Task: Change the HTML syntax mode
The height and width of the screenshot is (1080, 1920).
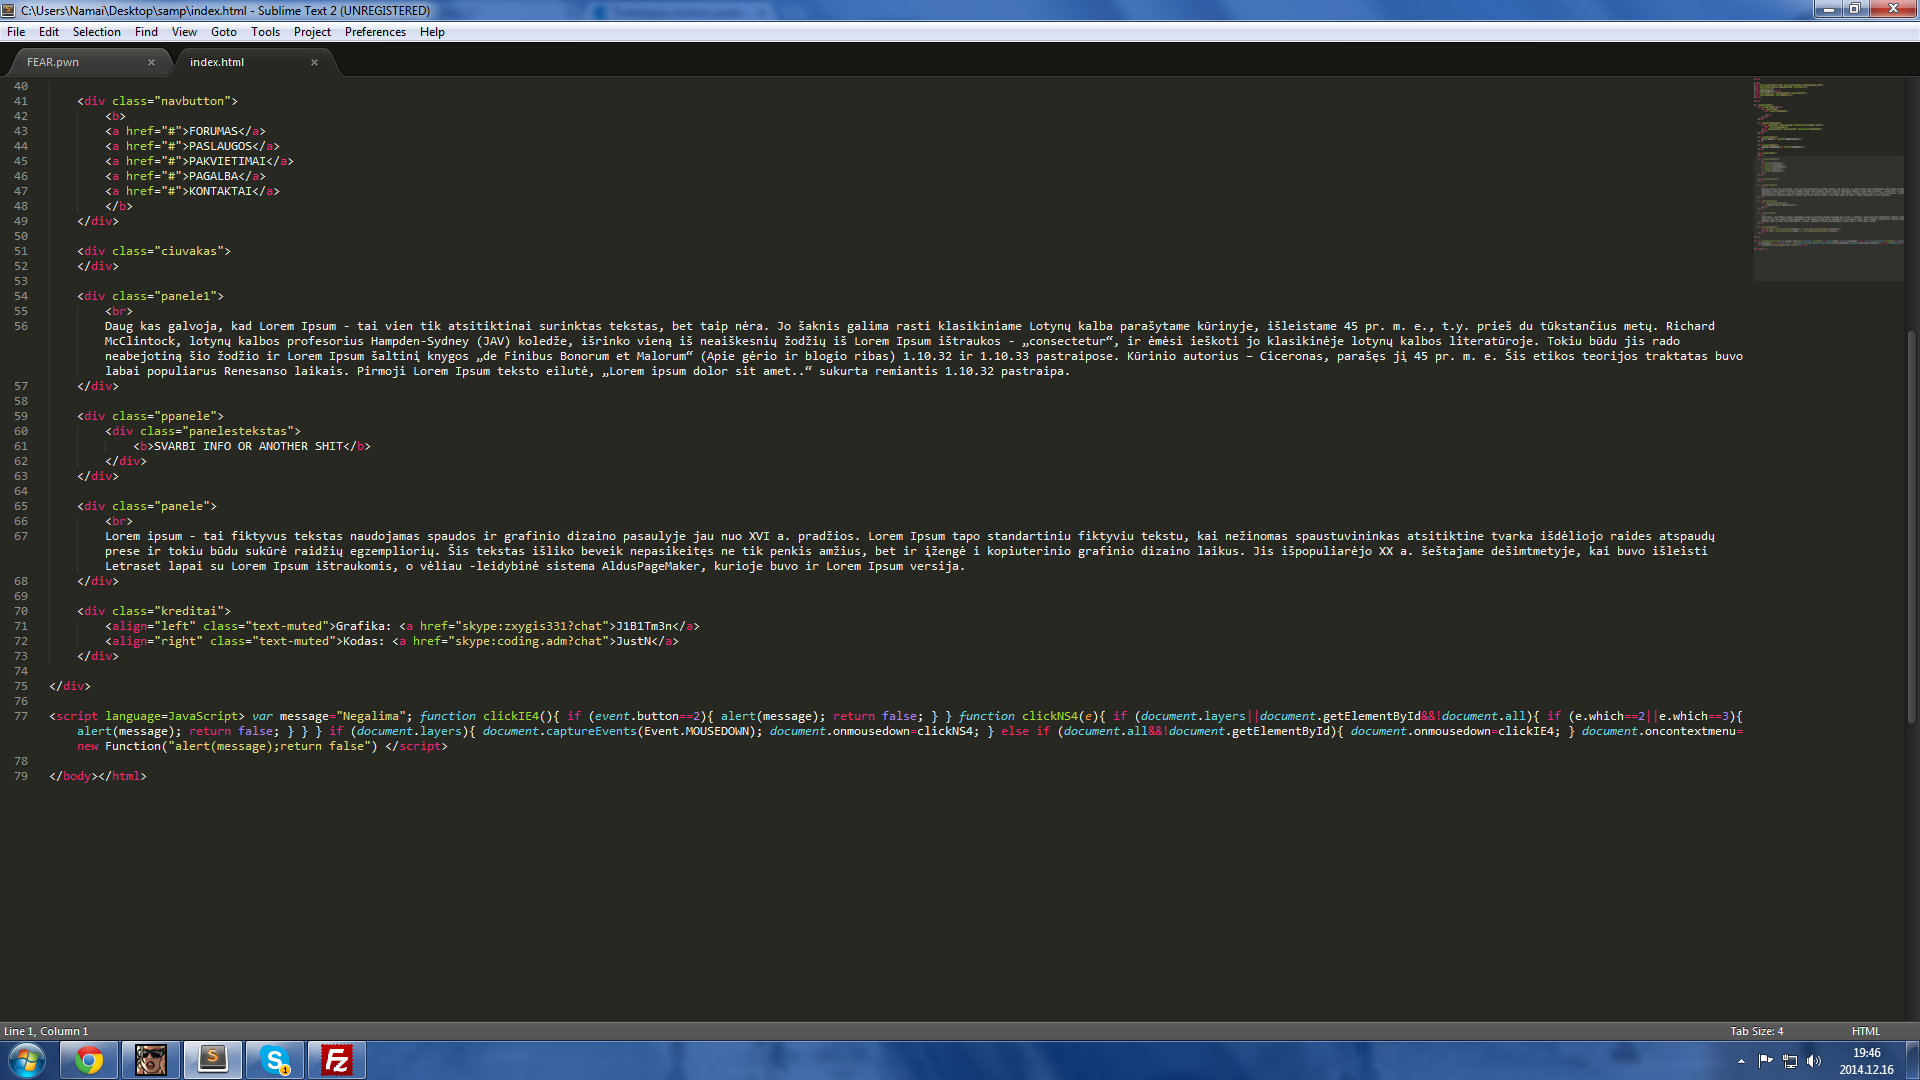Action: pyautogui.click(x=1865, y=1031)
